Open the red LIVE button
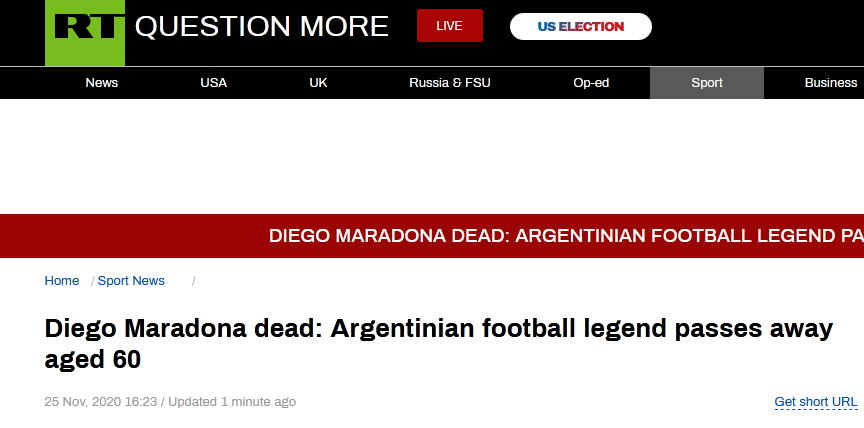Image resolution: width=864 pixels, height=428 pixels. (x=449, y=26)
